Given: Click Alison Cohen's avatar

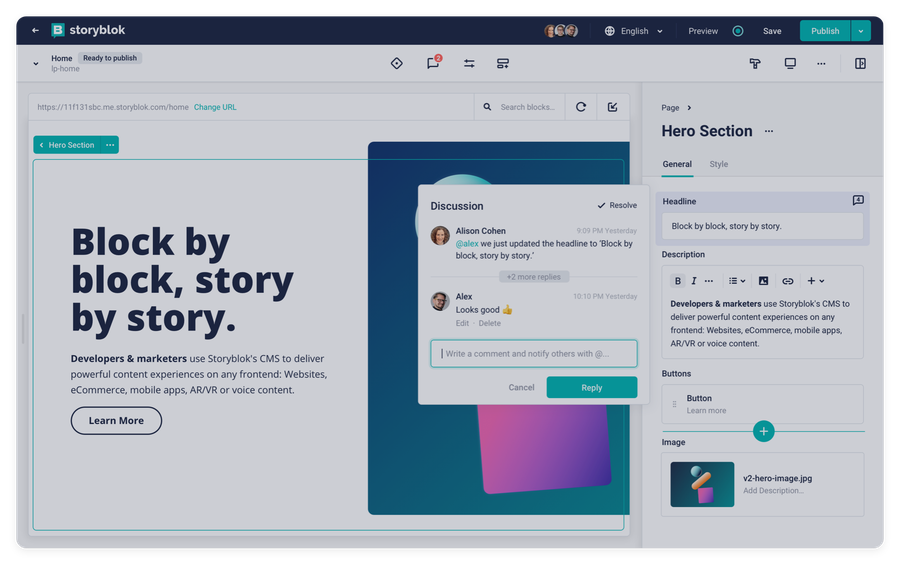Looking at the screenshot, I should (x=440, y=235).
